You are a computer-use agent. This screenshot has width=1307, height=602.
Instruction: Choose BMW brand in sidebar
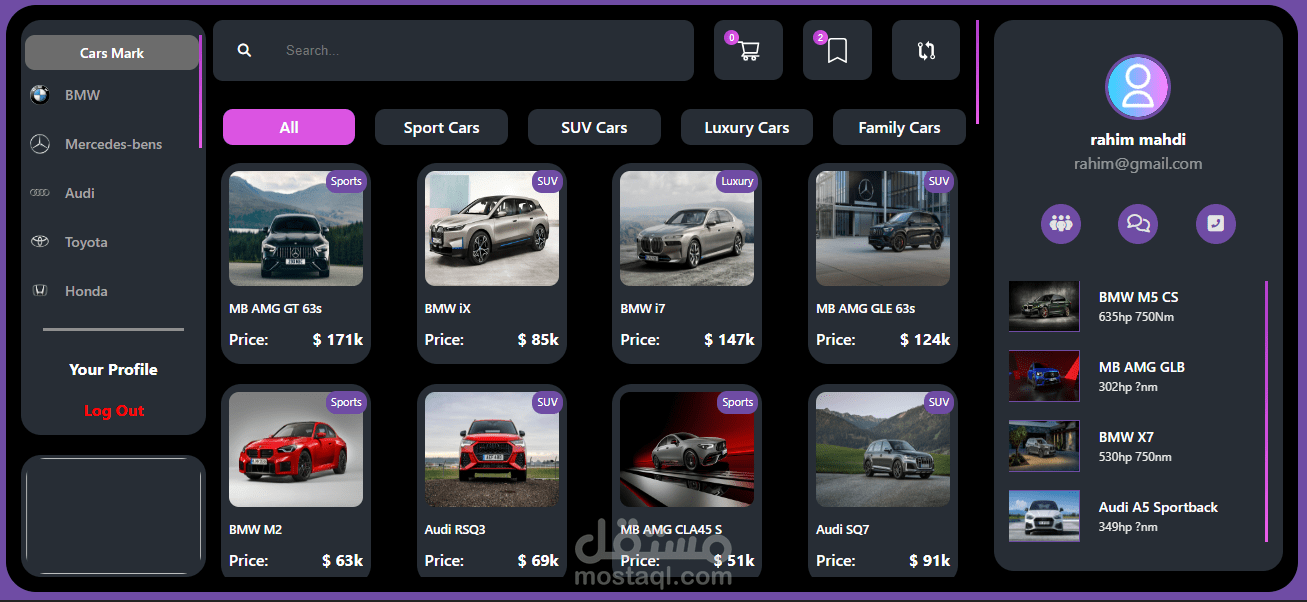(82, 95)
